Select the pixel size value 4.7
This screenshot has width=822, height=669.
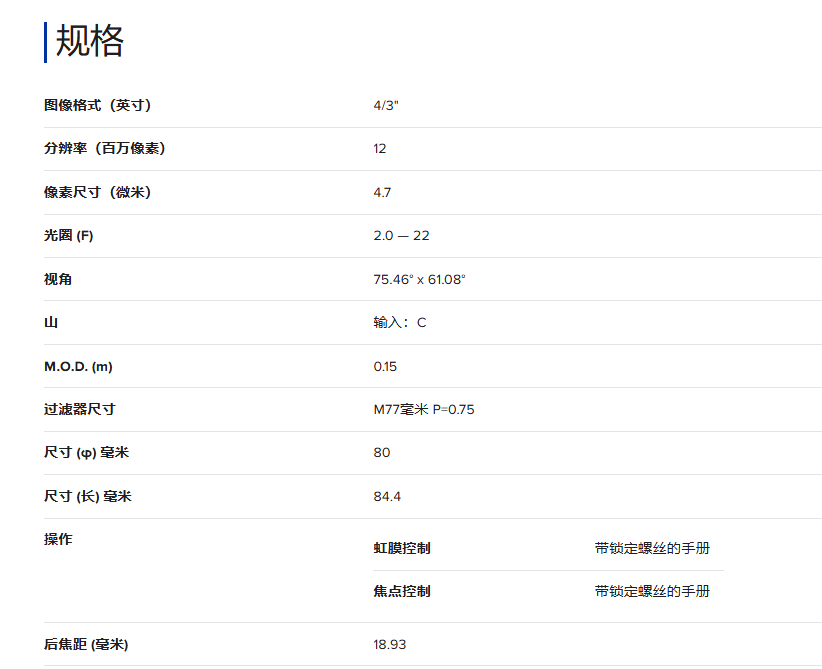pos(382,192)
